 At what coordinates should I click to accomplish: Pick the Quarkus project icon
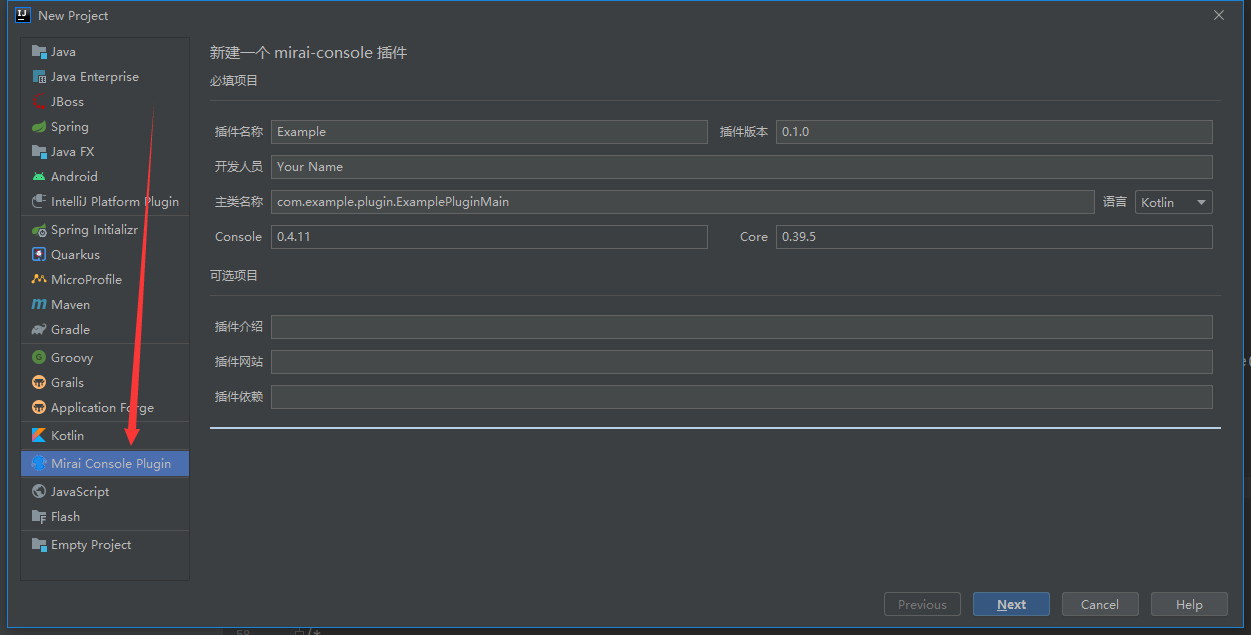click(x=39, y=255)
